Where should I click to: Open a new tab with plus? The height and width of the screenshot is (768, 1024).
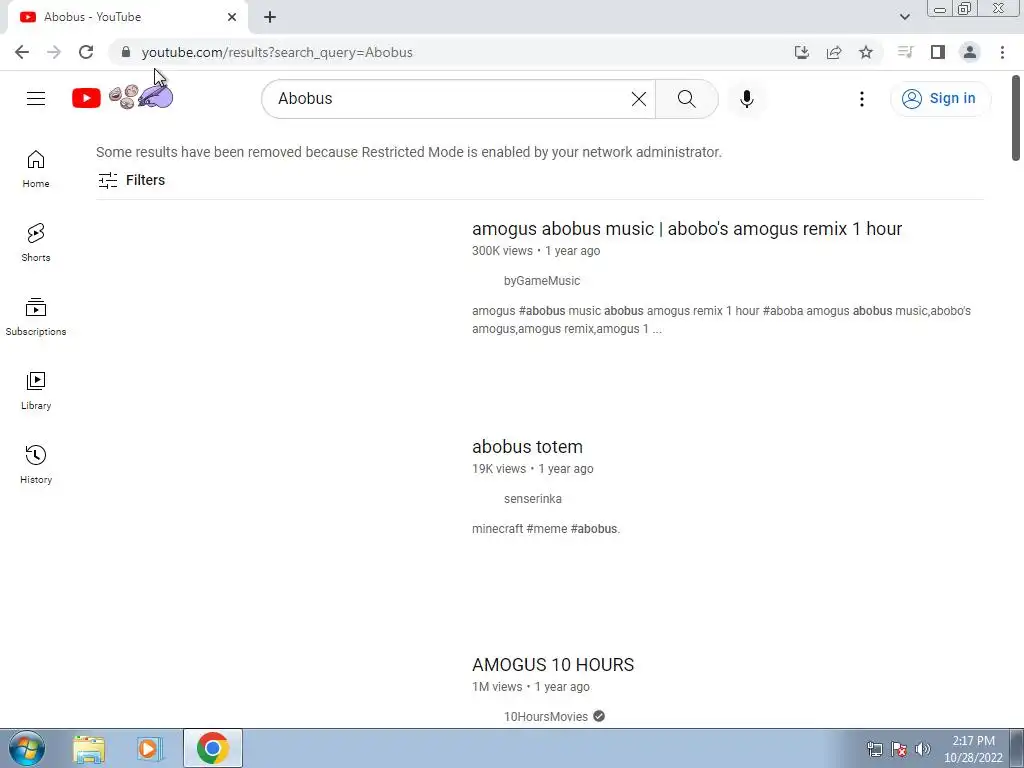[270, 17]
